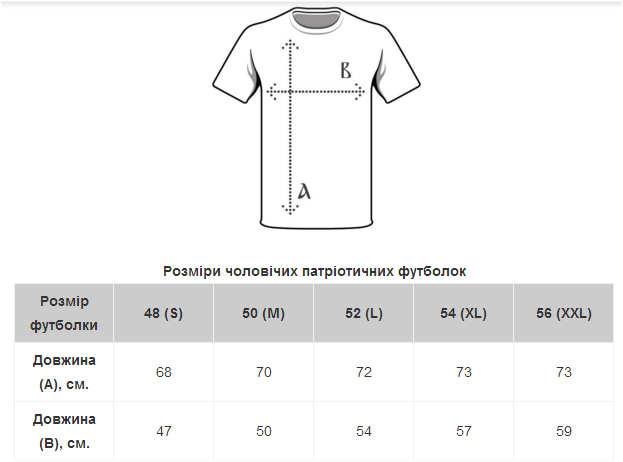Click the 'Розмір футболки' header cell
The width and height of the screenshot is (623, 462).
[64, 313]
